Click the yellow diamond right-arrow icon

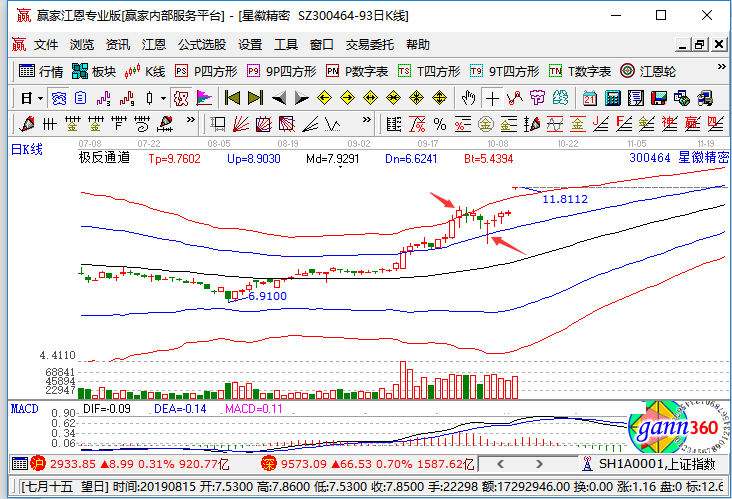[x=347, y=98]
